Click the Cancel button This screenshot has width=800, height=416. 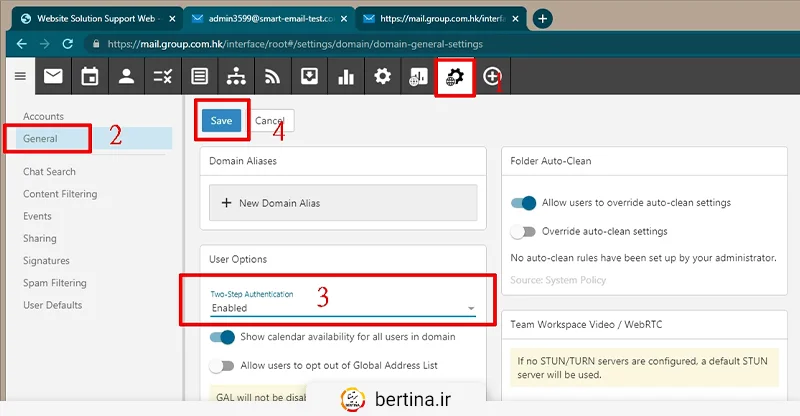click(269, 120)
